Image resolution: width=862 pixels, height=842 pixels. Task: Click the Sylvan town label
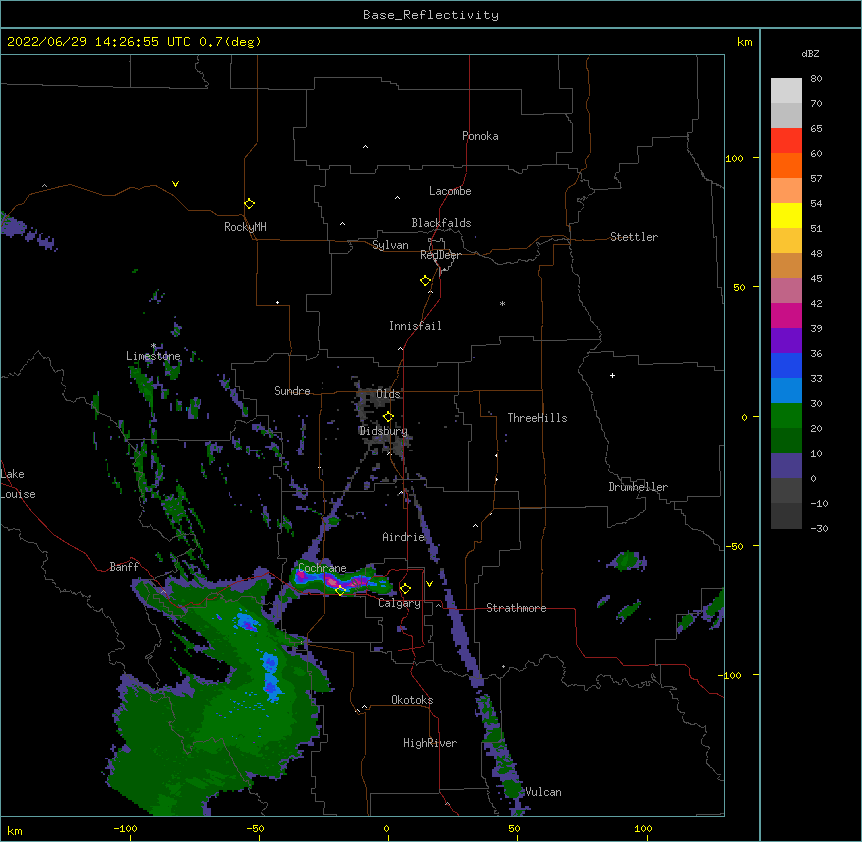tap(390, 245)
